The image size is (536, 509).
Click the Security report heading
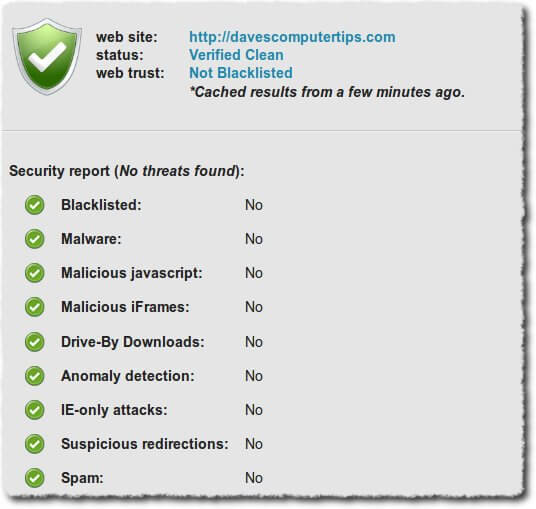click(127, 171)
